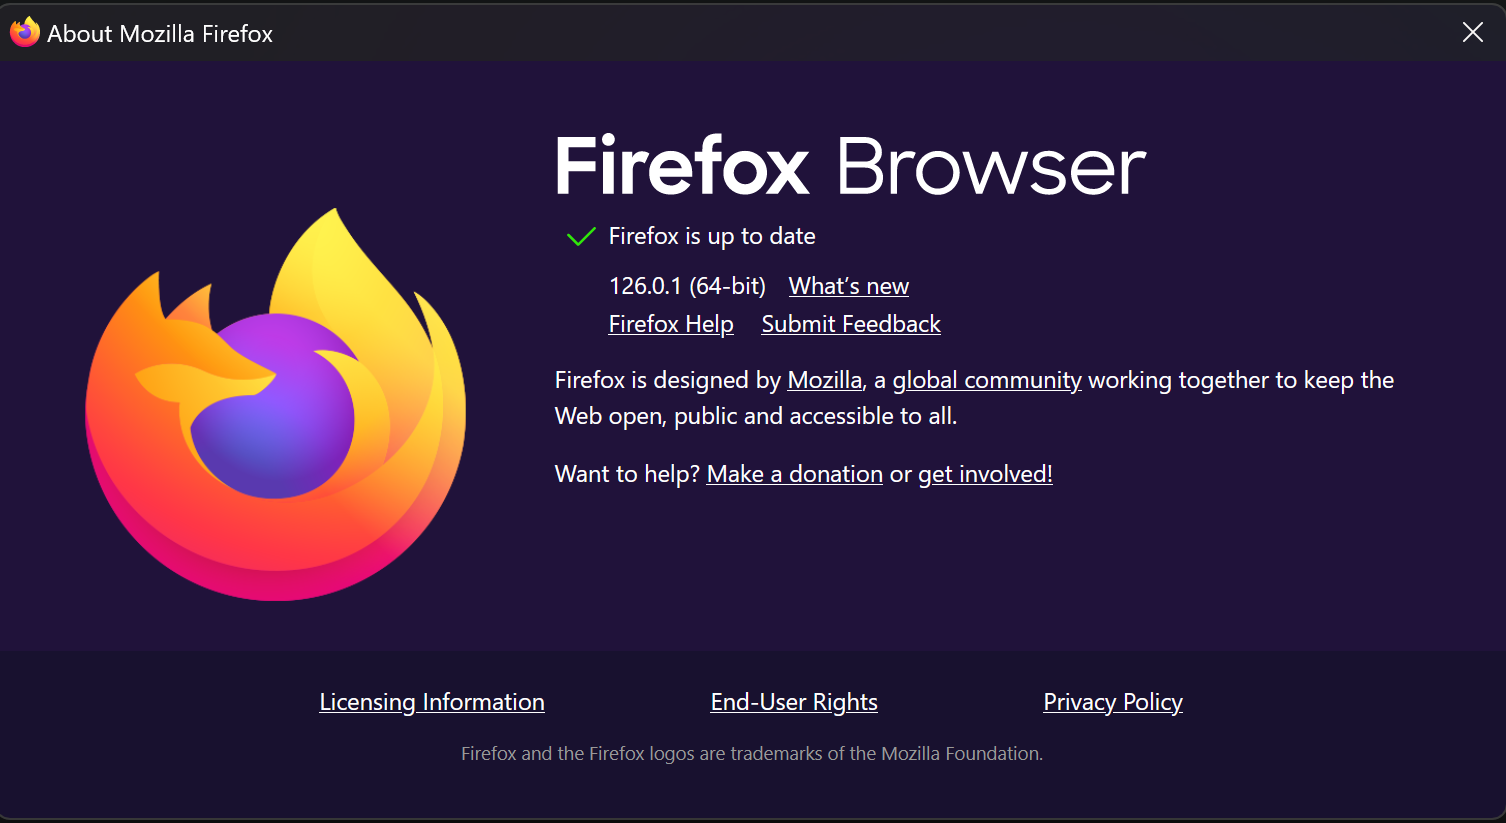Click the large Firefox logo
The image size is (1506, 823).
tap(276, 404)
